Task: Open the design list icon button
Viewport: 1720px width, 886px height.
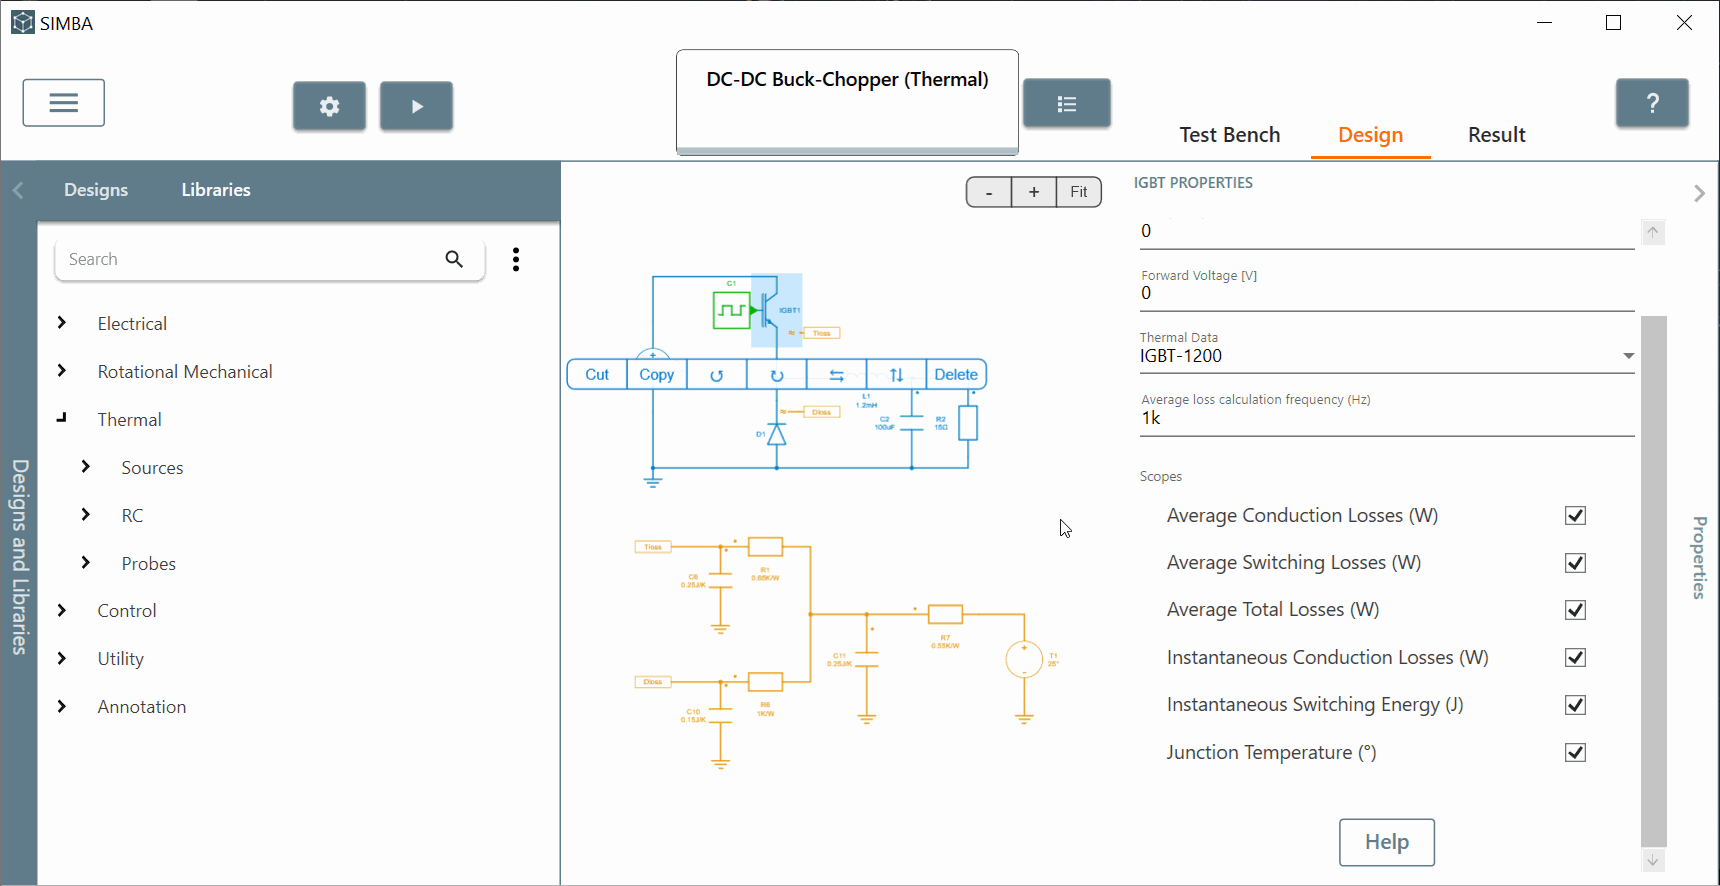Action: tap(1067, 103)
